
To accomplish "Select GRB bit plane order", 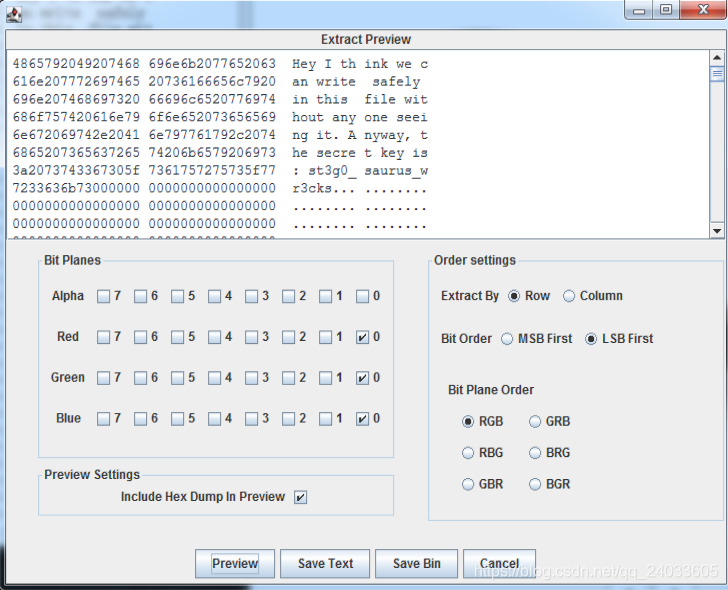I will point(535,421).
